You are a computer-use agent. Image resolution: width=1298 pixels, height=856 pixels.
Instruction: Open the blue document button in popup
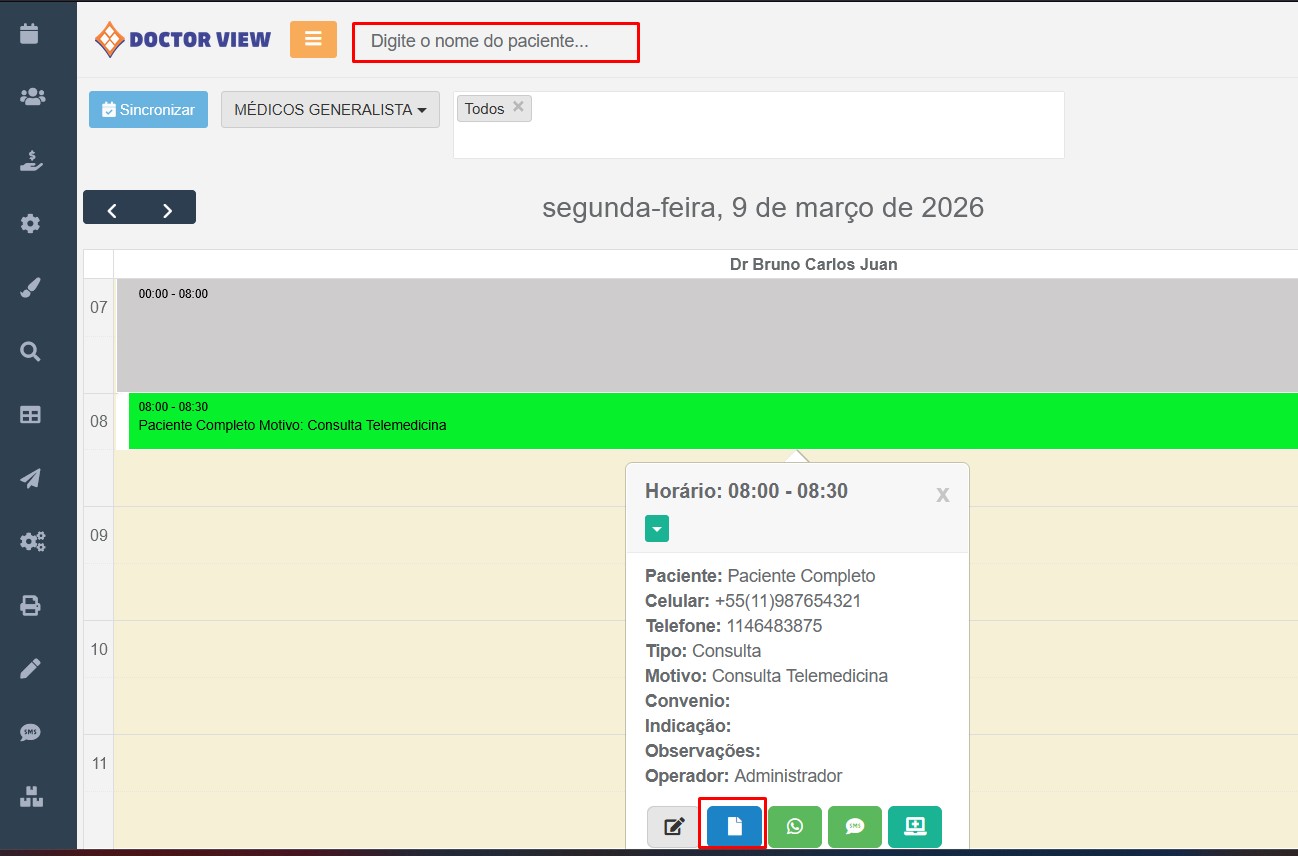[735, 826]
